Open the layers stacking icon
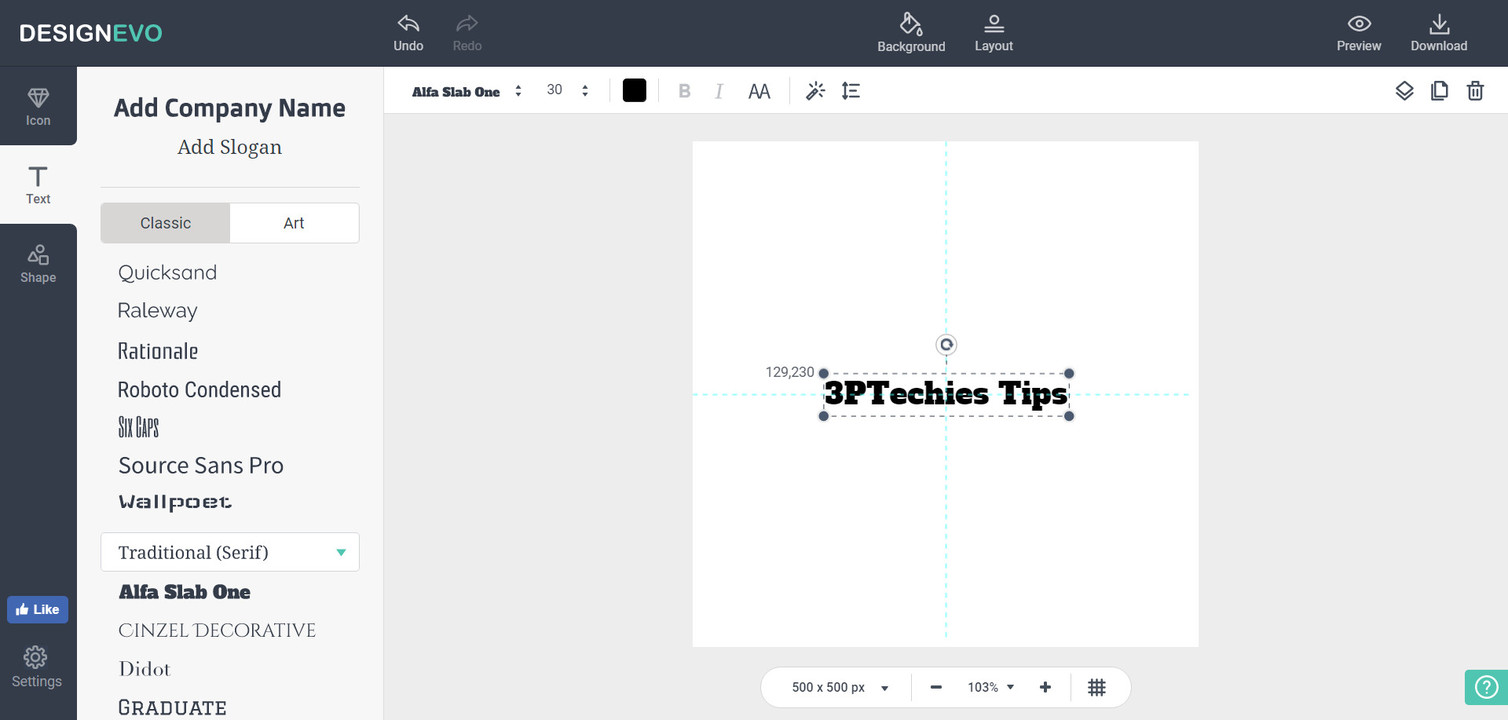The height and width of the screenshot is (720, 1508). (1404, 91)
